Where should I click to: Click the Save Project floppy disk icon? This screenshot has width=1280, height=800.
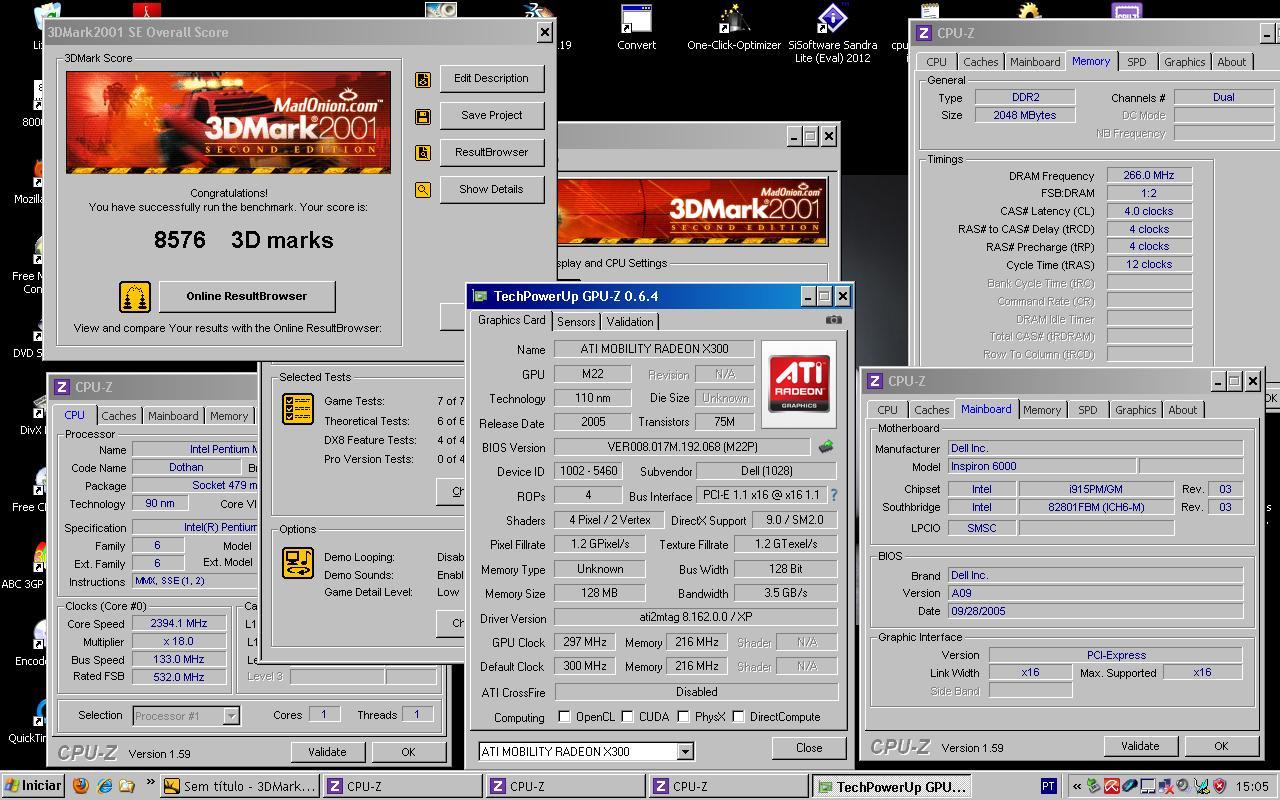(423, 116)
